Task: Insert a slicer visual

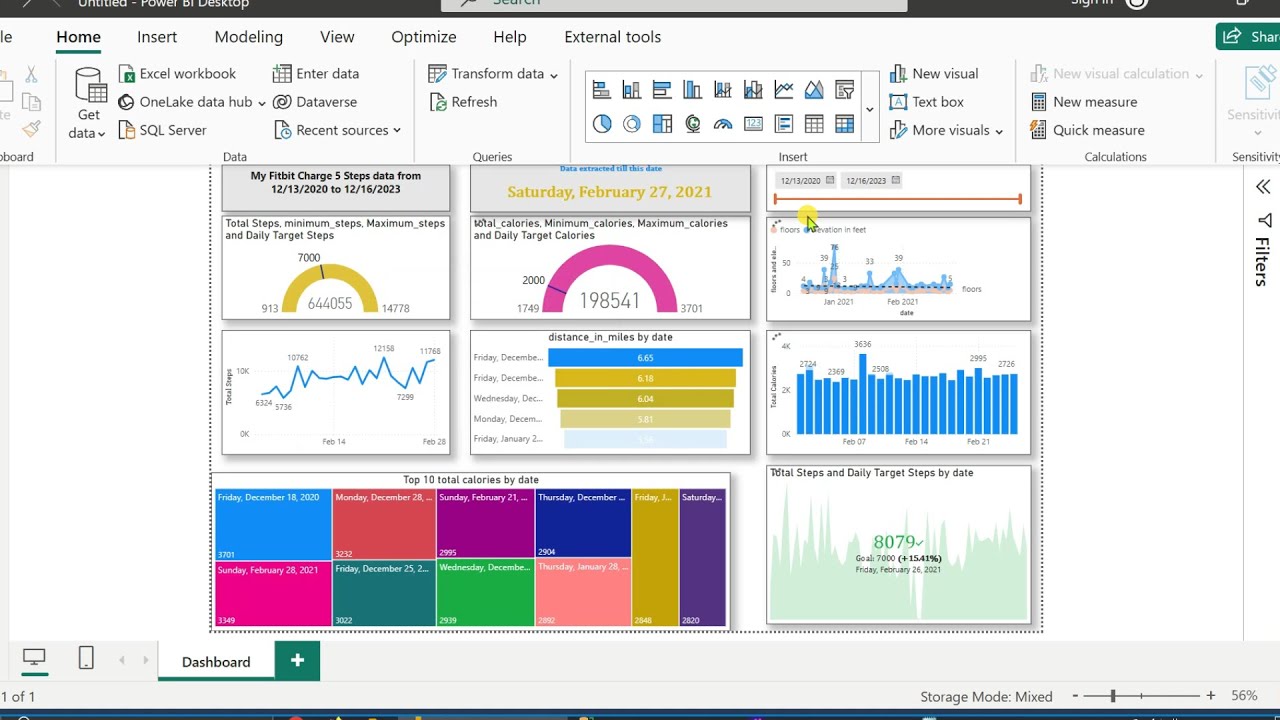Action: click(x=845, y=91)
